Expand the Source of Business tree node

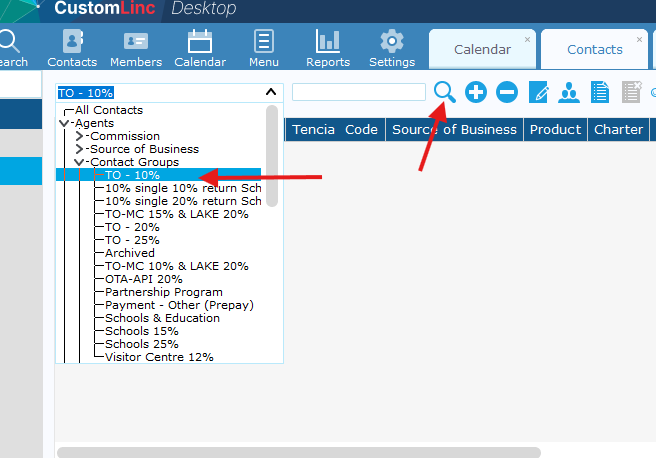pos(79,149)
